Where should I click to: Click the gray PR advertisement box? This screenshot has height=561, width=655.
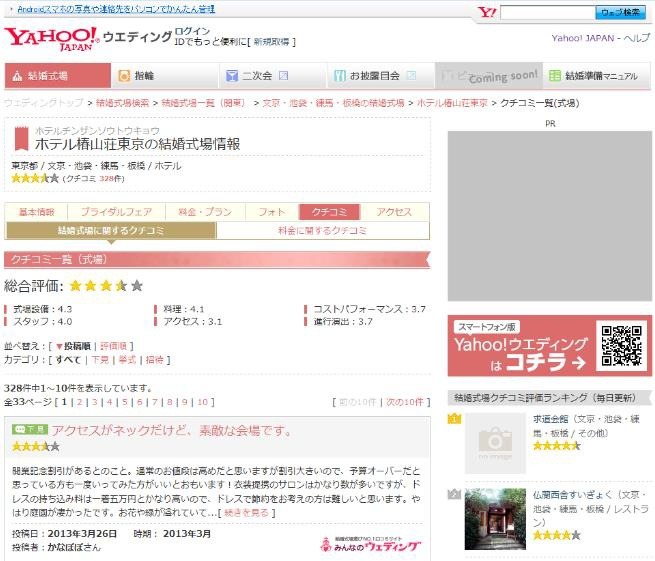point(550,216)
